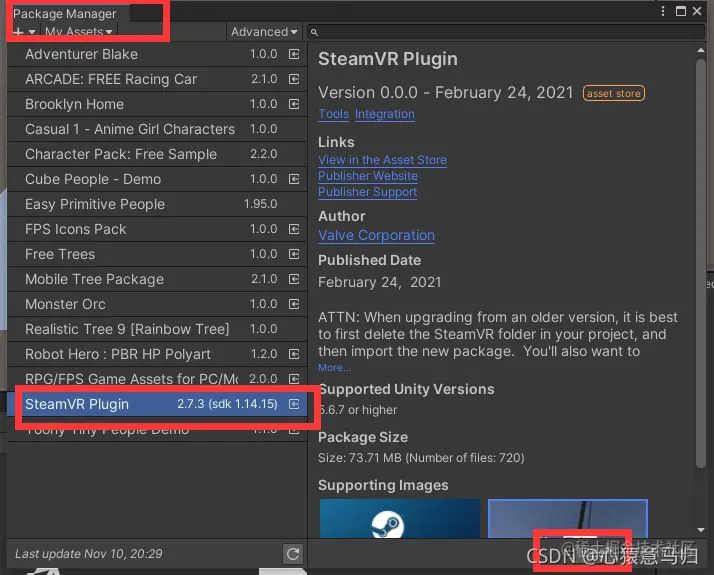This screenshot has width=714, height=575.
Task: Open the Advanced dropdown
Action: [x=264, y=32]
